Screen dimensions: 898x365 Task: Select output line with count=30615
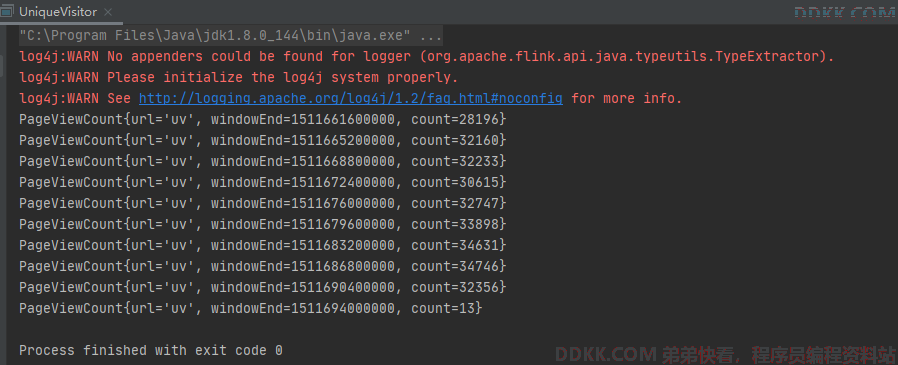pyautogui.click(x=263, y=182)
